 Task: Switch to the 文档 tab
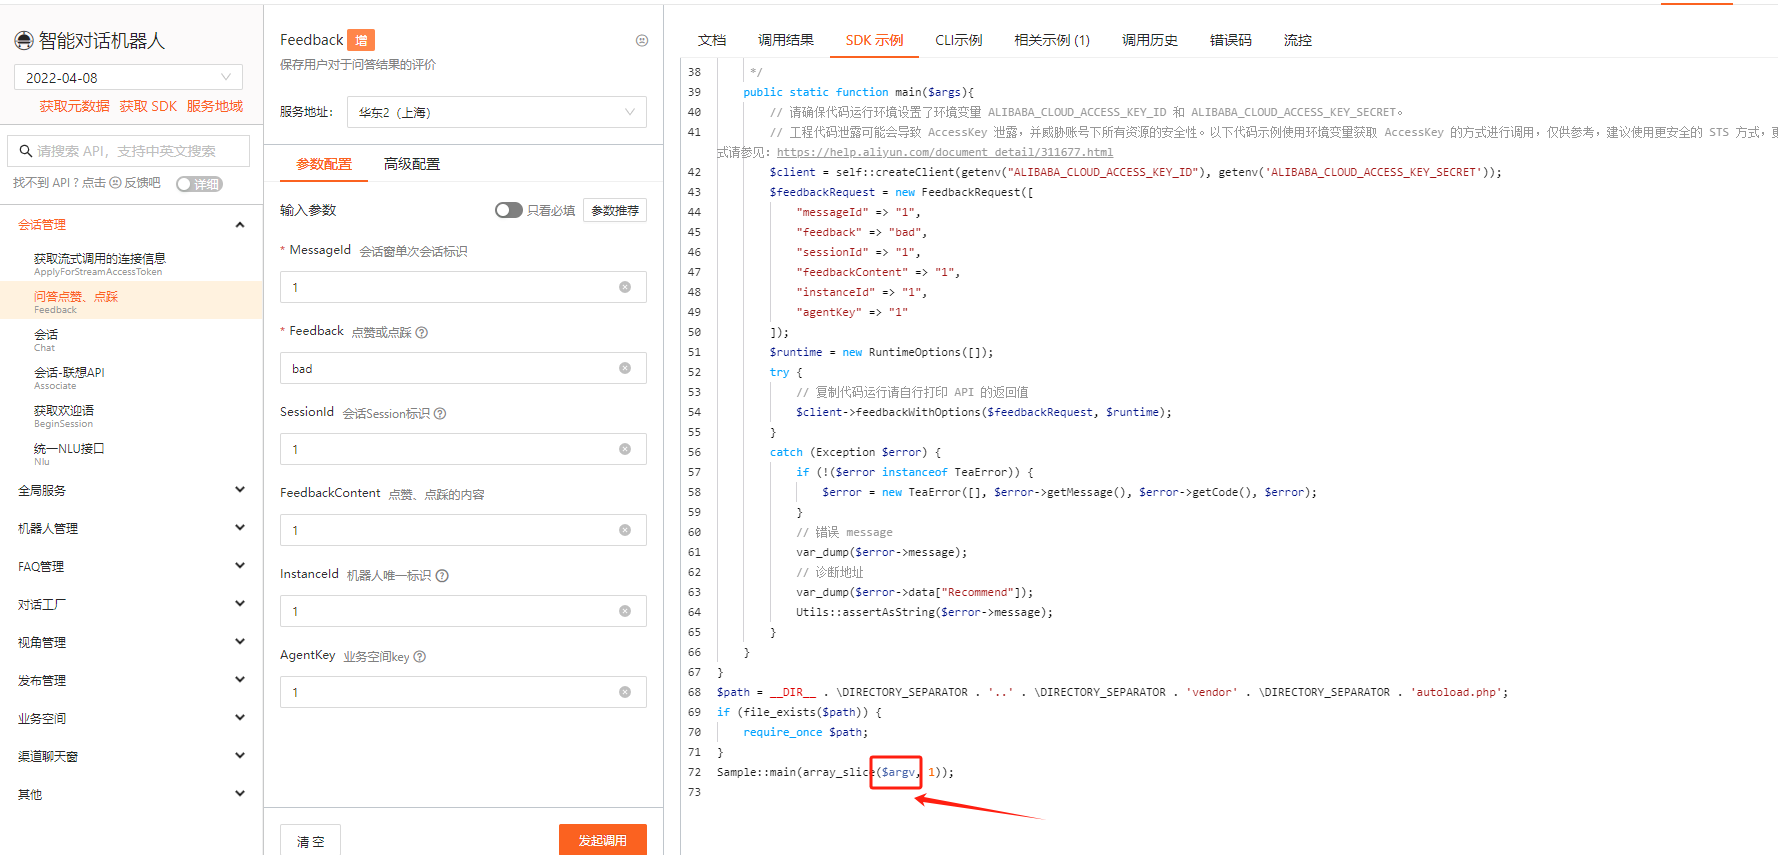(712, 40)
